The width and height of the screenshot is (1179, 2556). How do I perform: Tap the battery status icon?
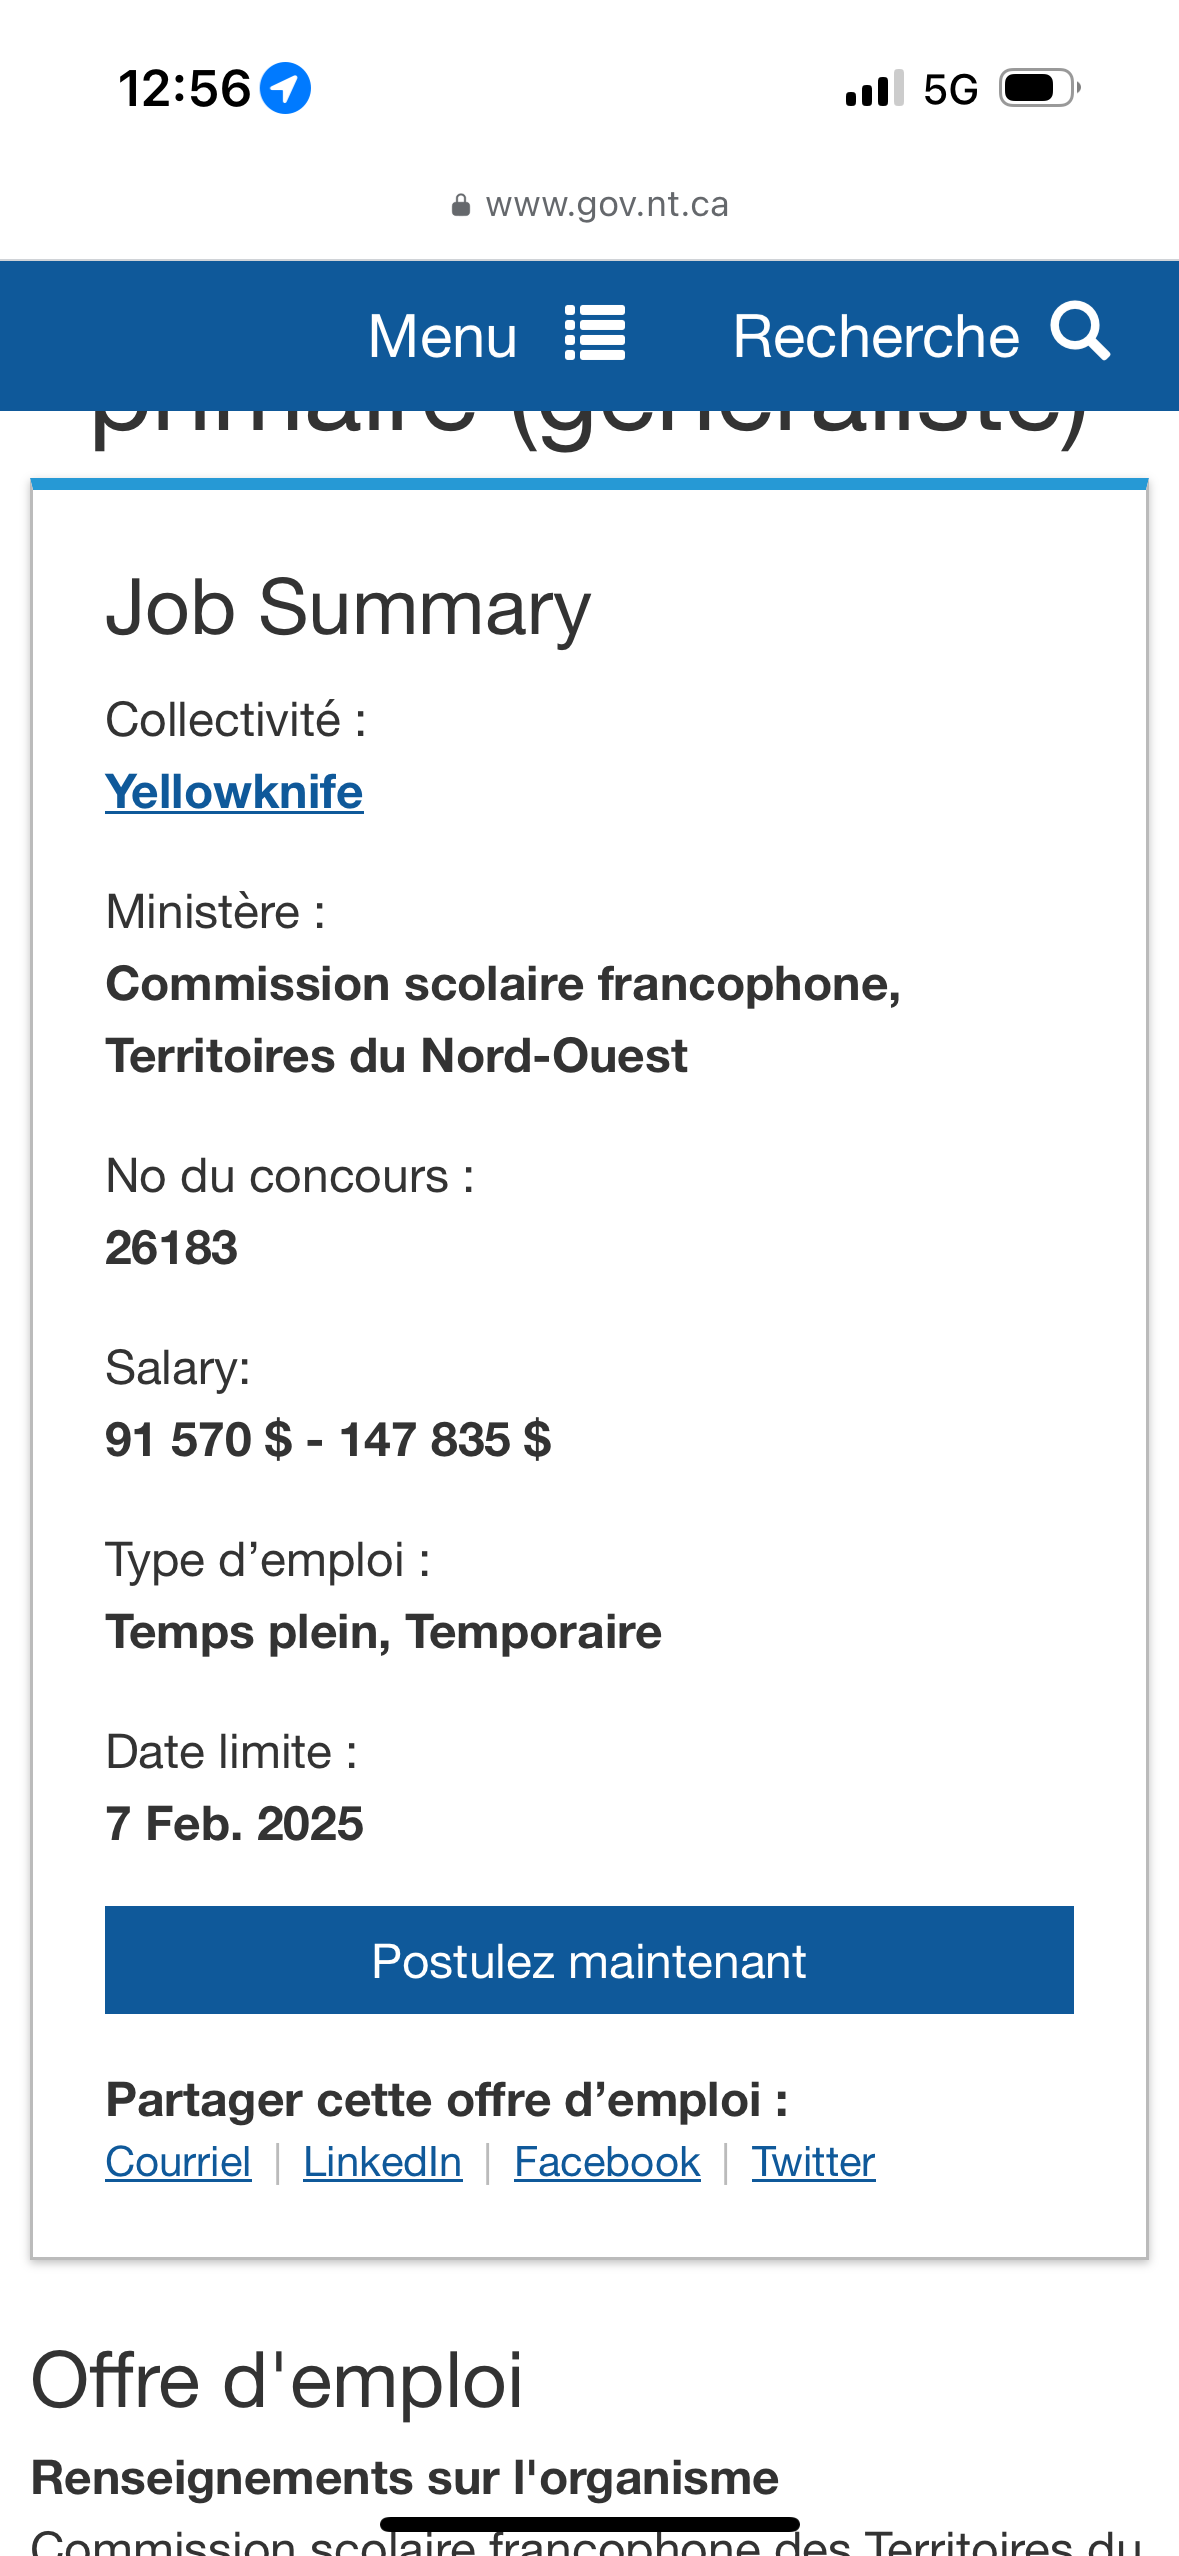tap(1040, 88)
